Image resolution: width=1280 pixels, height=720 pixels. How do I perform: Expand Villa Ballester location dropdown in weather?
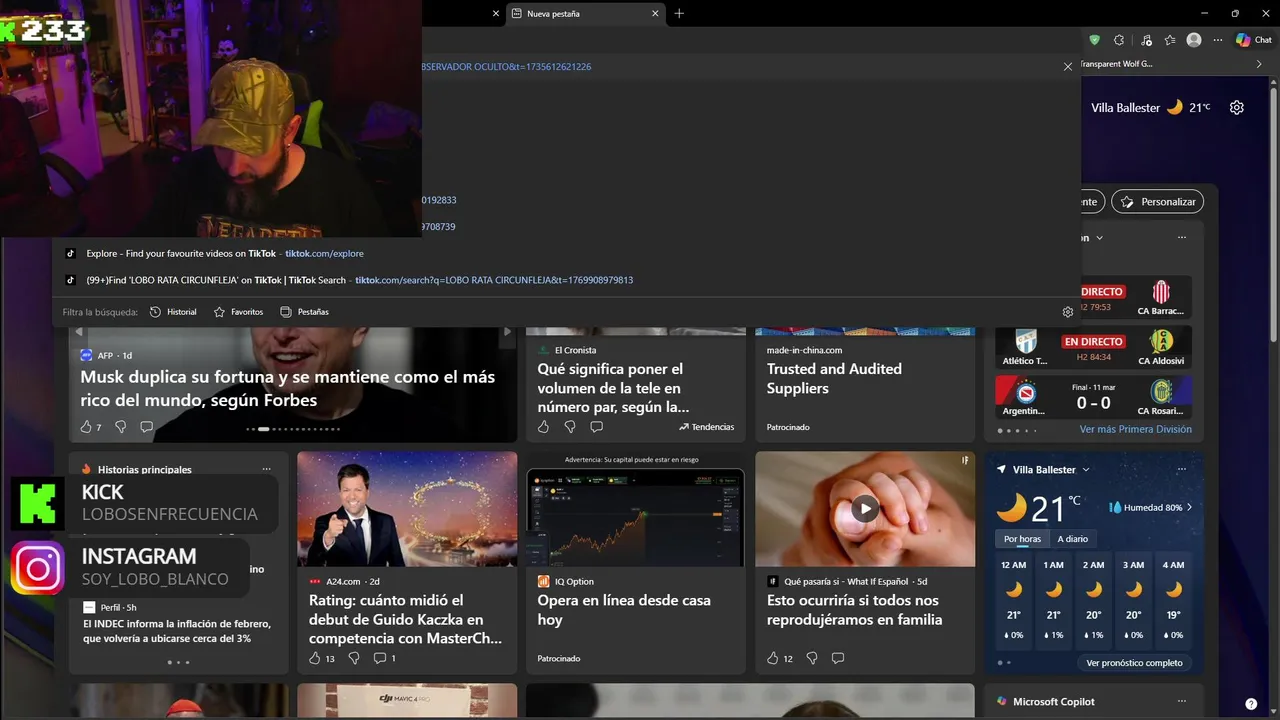pyautogui.click(x=1086, y=469)
